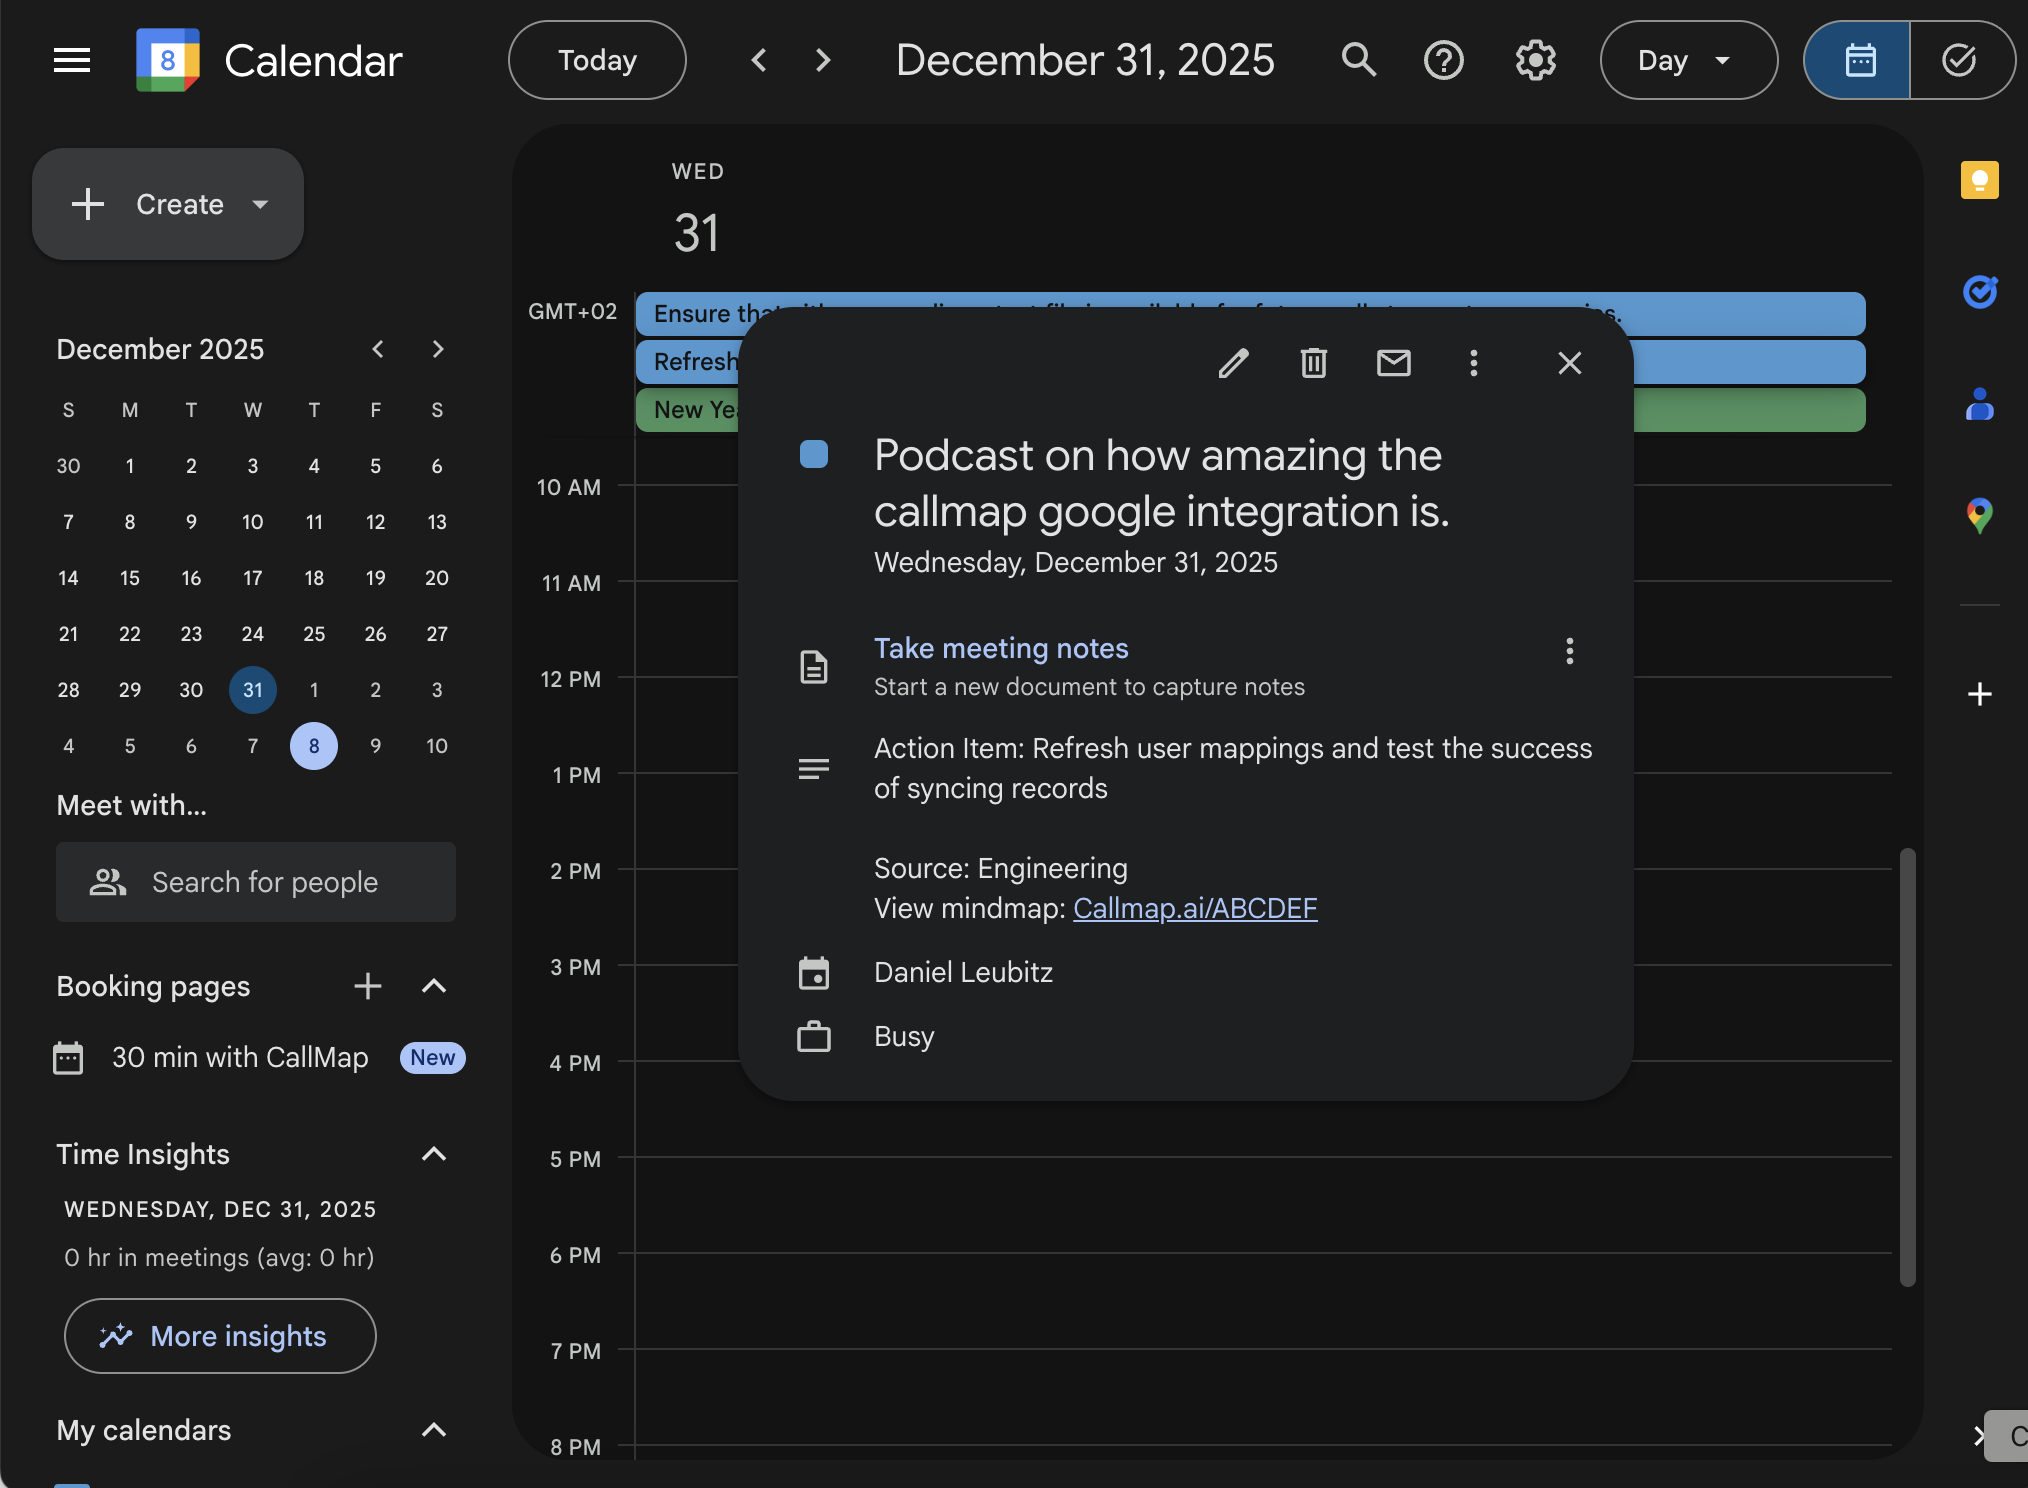The height and width of the screenshot is (1488, 2028).
Task: Close the event details popup
Action: (1569, 363)
